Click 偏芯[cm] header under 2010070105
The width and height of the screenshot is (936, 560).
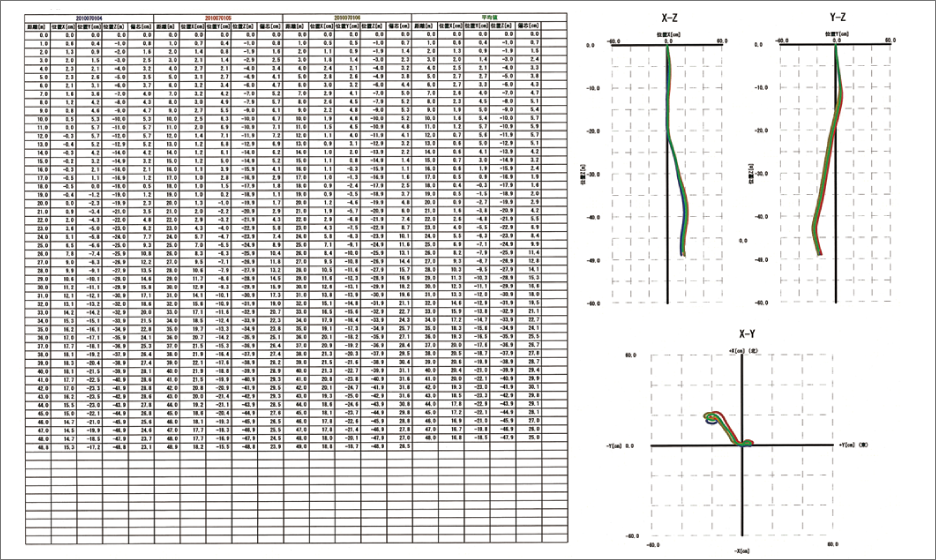269,26
